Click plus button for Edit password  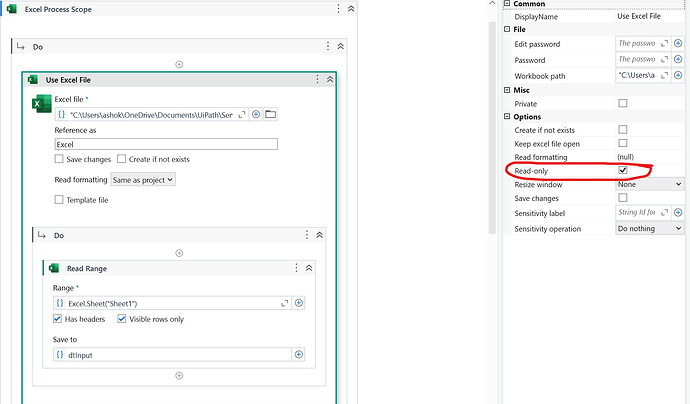click(x=678, y=44)
